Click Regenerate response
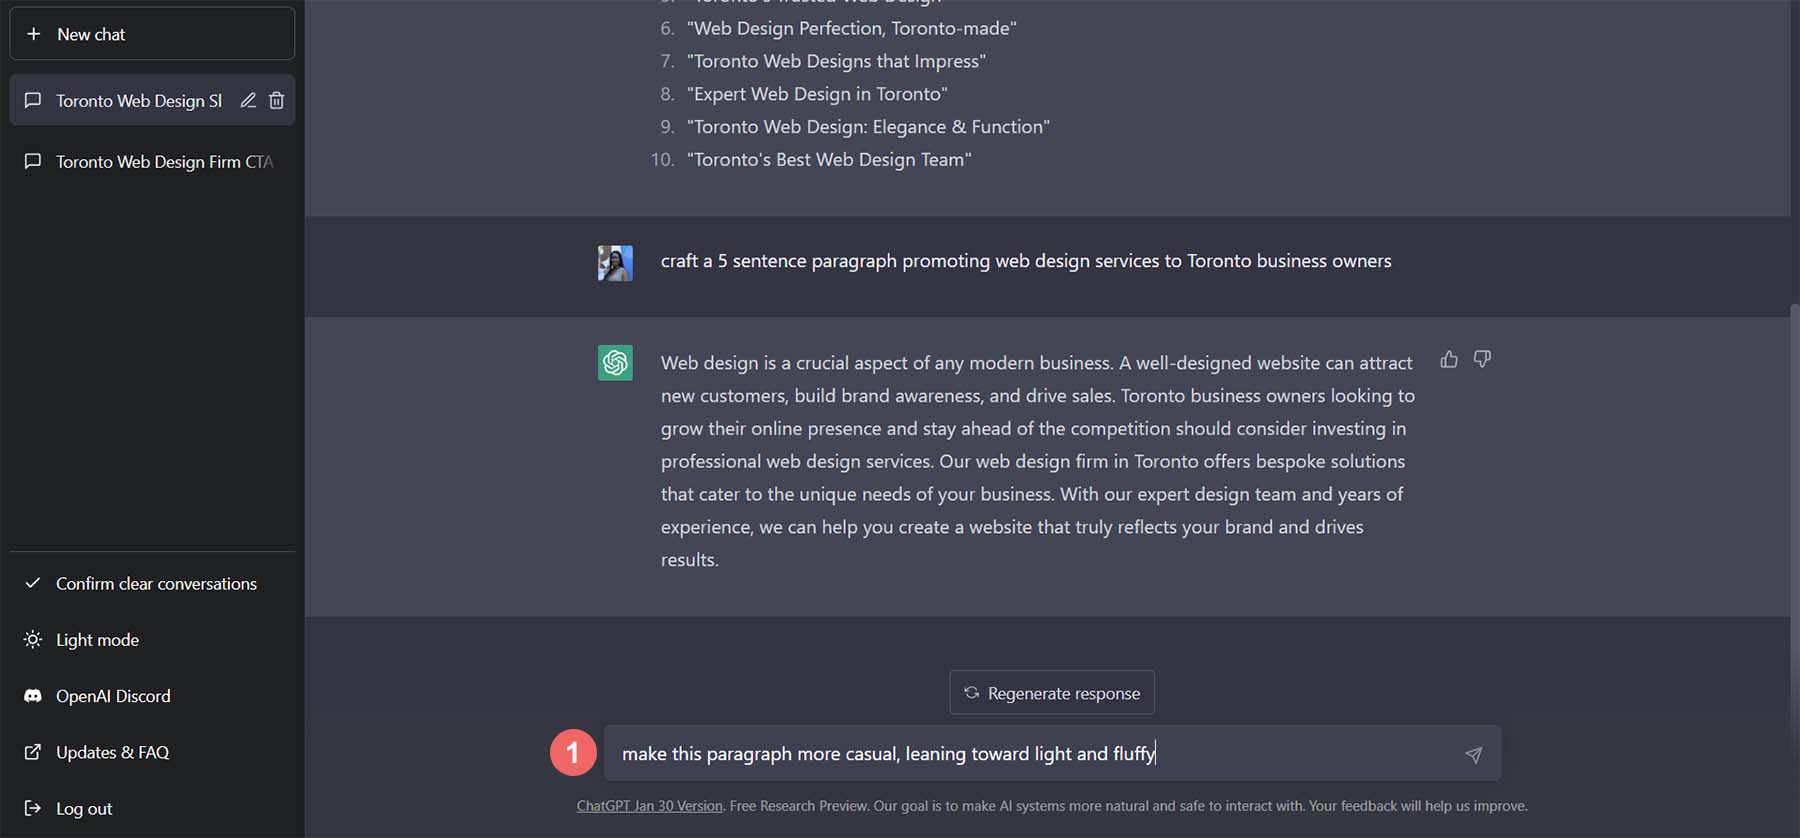This screenshot has width=1800, height=838. pos(1051,692)
